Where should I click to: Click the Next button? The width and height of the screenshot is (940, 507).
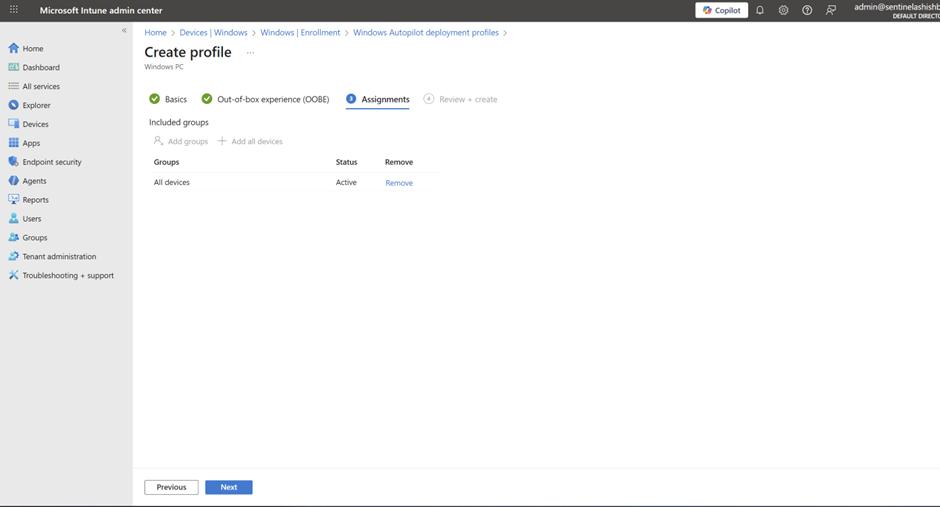(228, 487)
